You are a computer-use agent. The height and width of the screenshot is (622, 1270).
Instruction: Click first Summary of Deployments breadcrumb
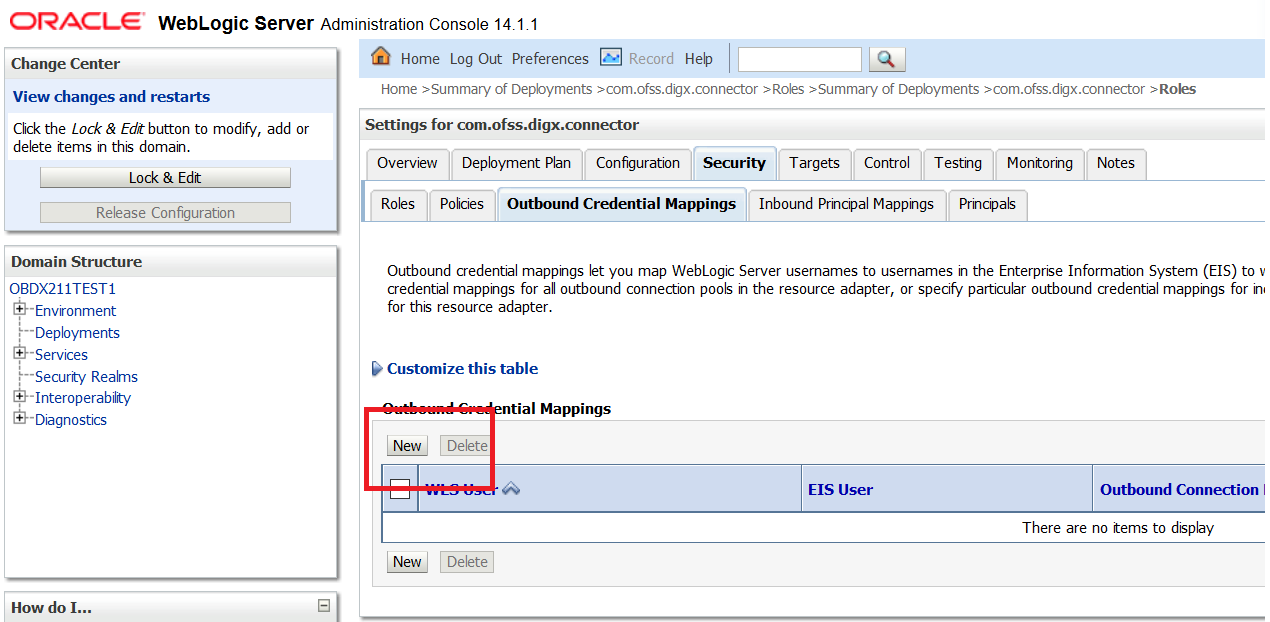point(511,89)
